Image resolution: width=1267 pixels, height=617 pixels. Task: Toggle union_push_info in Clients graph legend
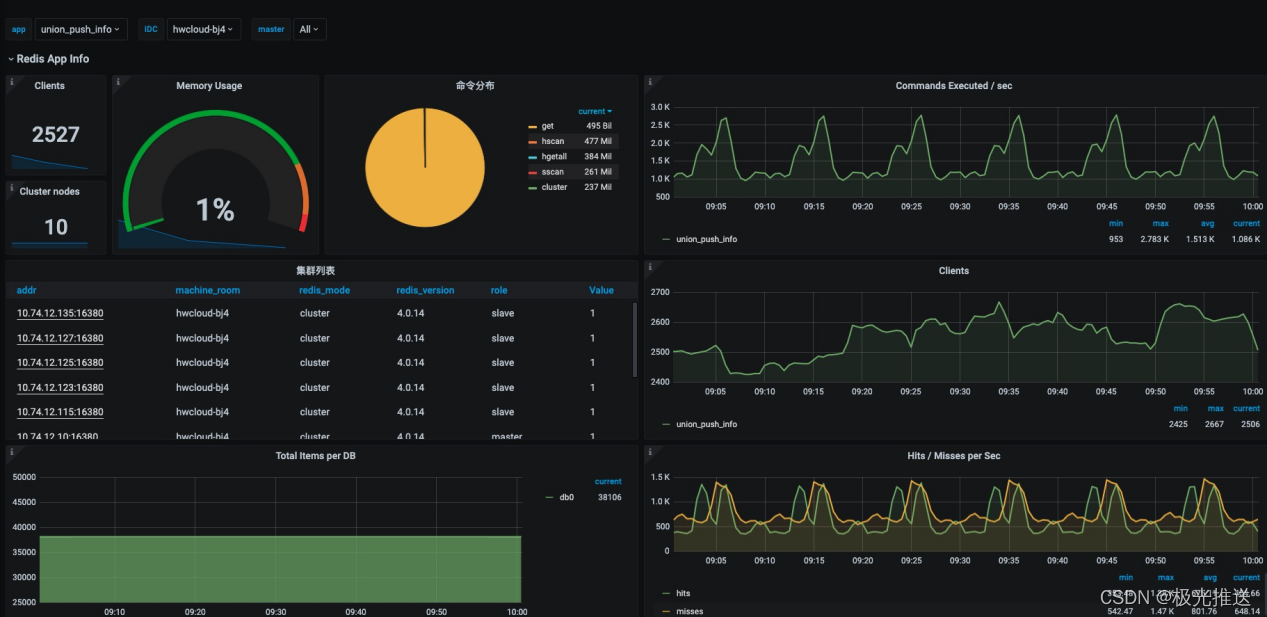[x=706, y=424]
